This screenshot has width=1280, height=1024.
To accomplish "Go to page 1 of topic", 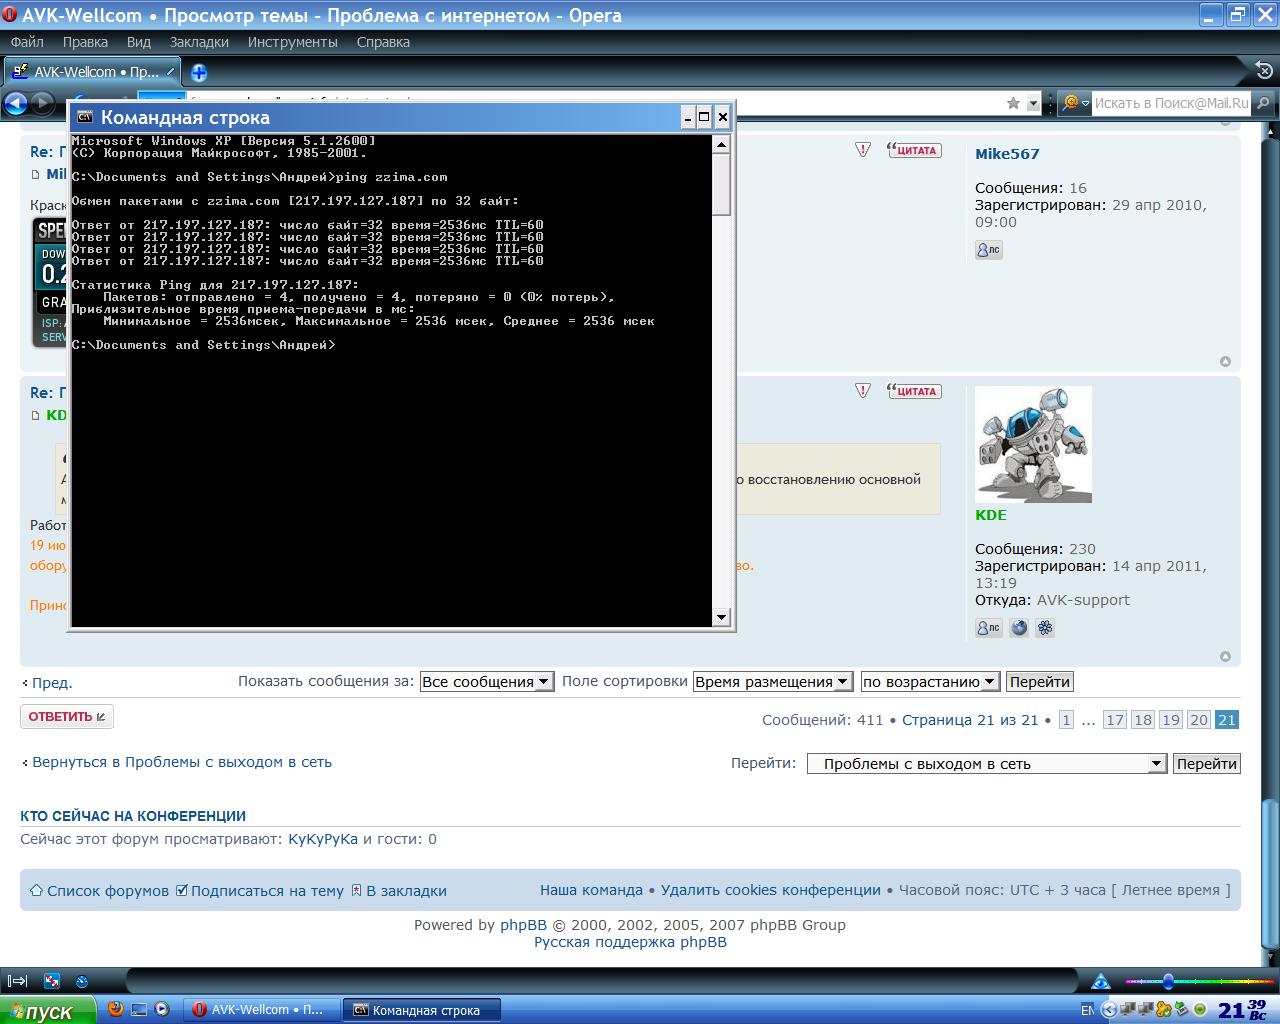I will pyautogui.click(x=1066, y=720).
